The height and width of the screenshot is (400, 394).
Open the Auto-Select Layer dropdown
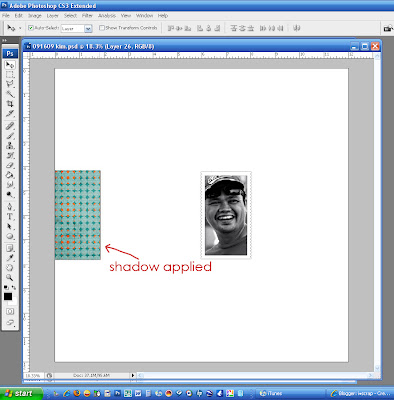(88, 29)
